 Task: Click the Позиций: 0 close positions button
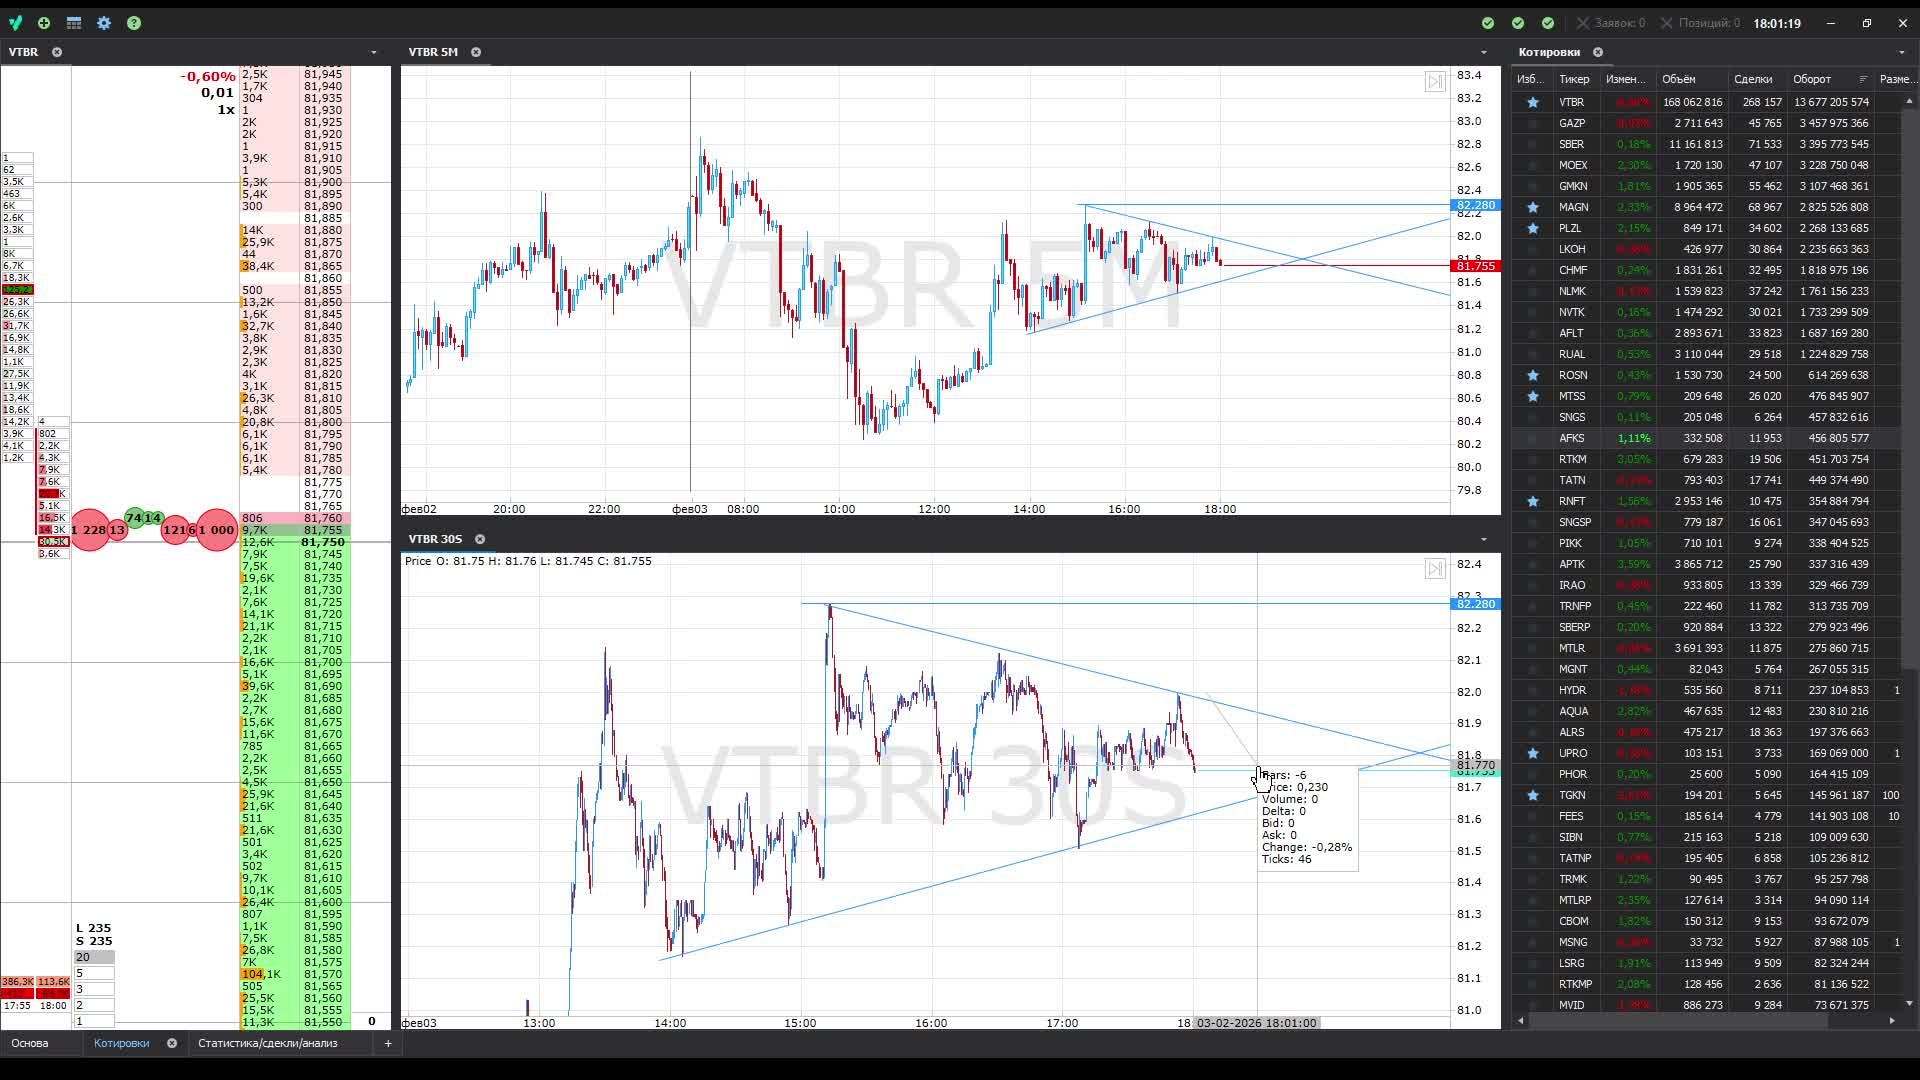point(1698,23)
